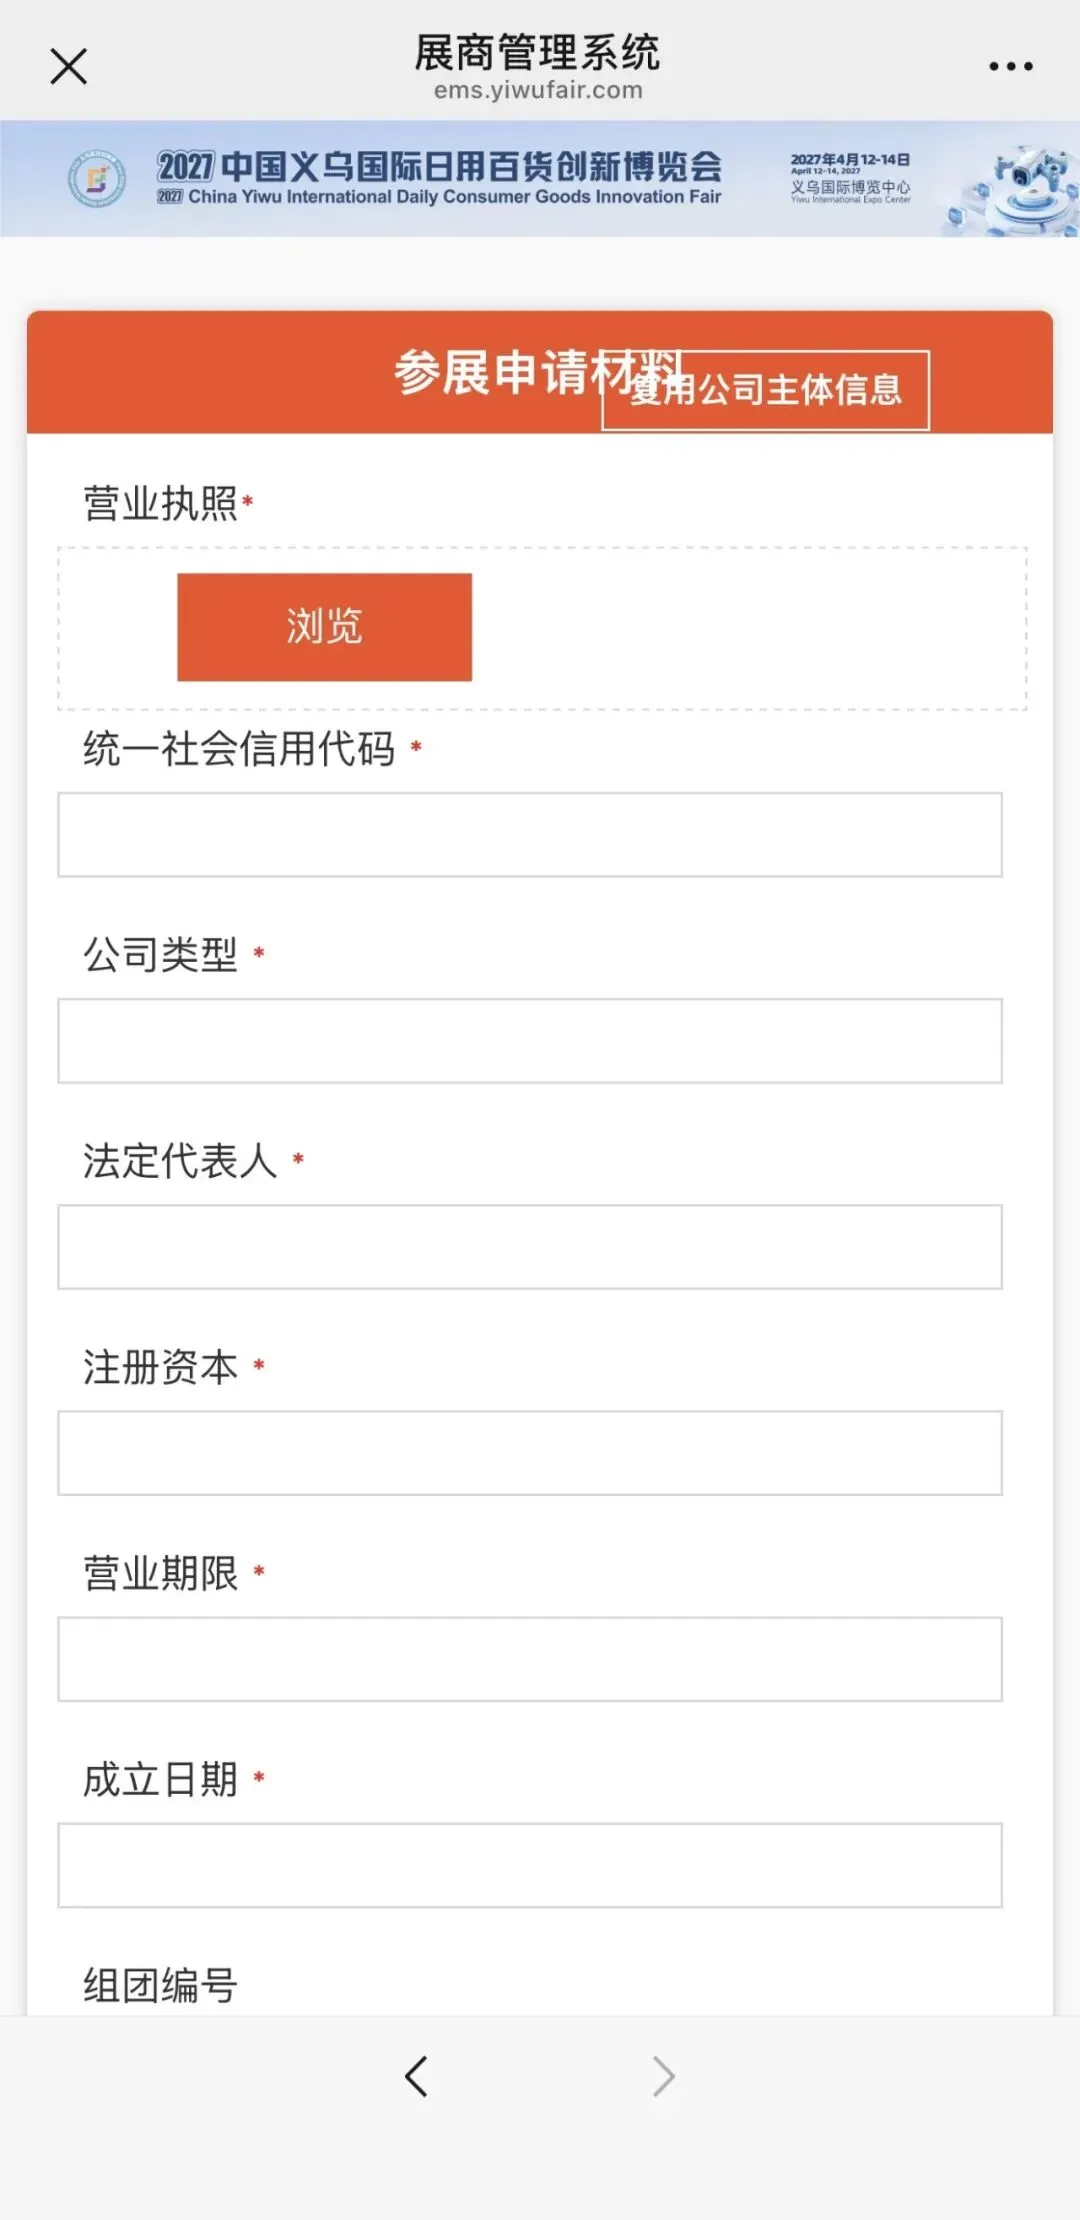This screenshot has width=1080, height=2220.
Task: Go forward using browser forward arrow
Action: coord(663,2077)
